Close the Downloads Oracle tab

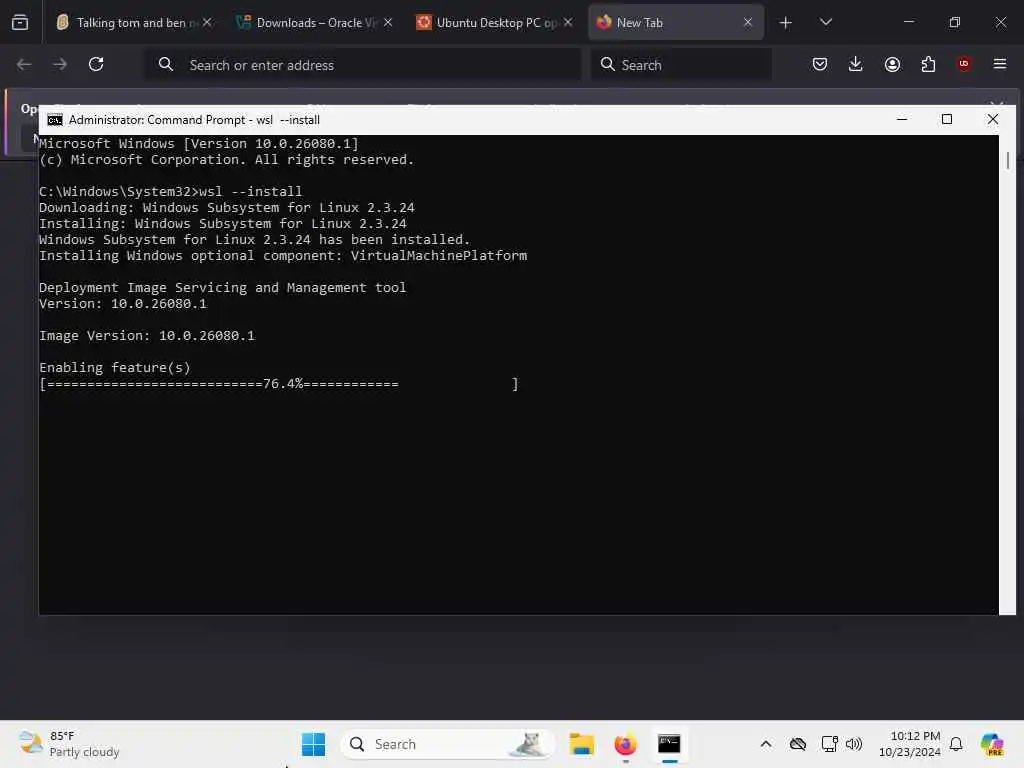pos(388,22)
